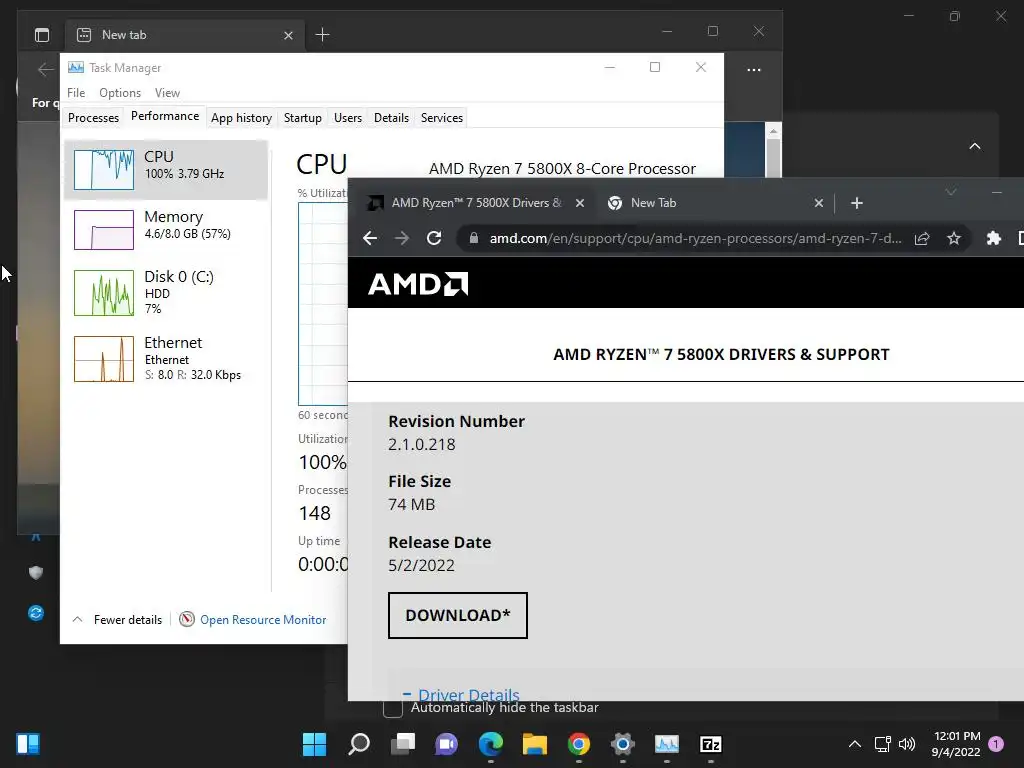Open the Windows Start menu
This screenshot has height=768, width=1024.
(314, 744)
